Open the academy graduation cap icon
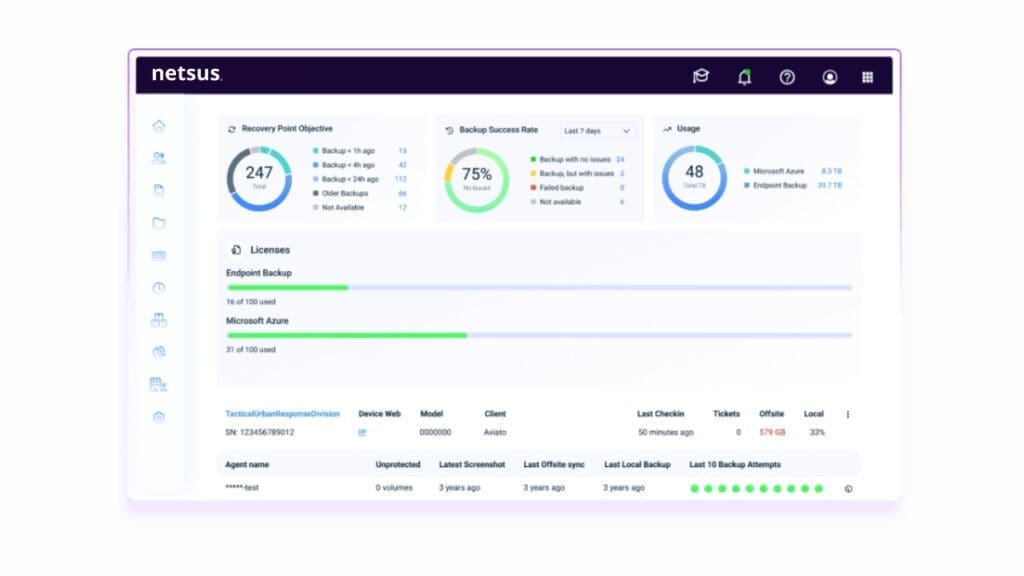This screenshot has height=576, width=1024. tap(701, 76)
